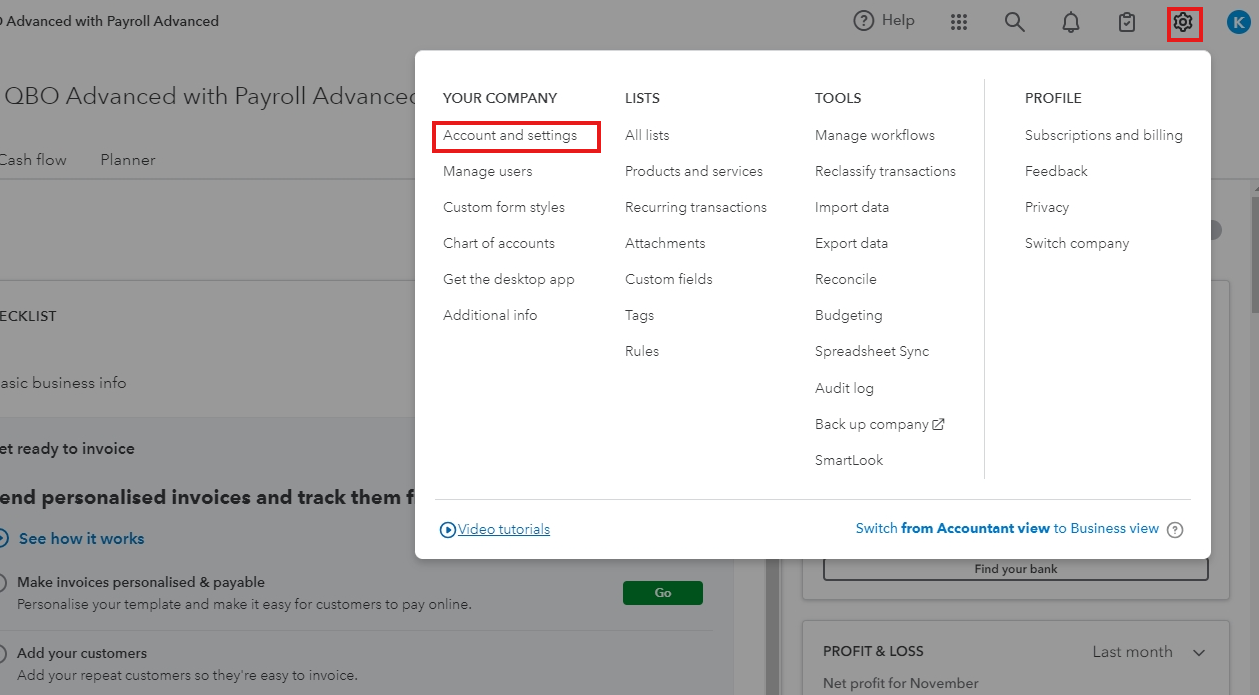Select Reconcile under Tools
The height and width of the screenshot is (695, 1259).
click(845, 278)
